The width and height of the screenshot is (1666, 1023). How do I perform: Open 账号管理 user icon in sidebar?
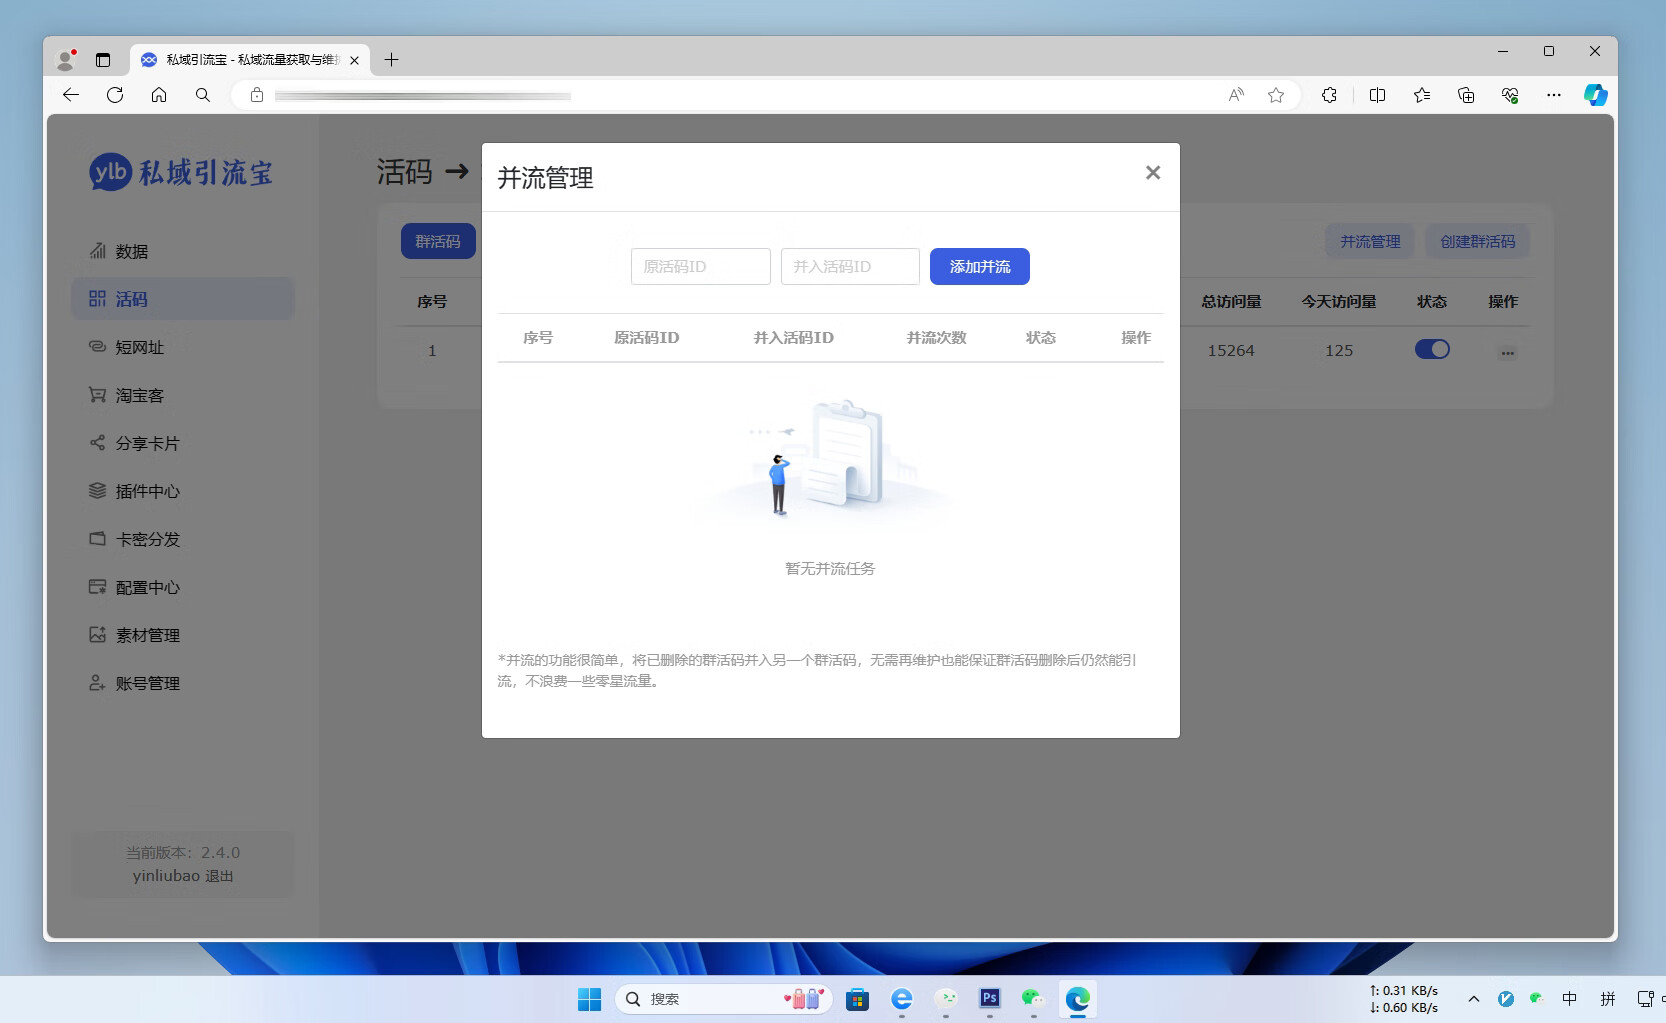click(97, 683)
